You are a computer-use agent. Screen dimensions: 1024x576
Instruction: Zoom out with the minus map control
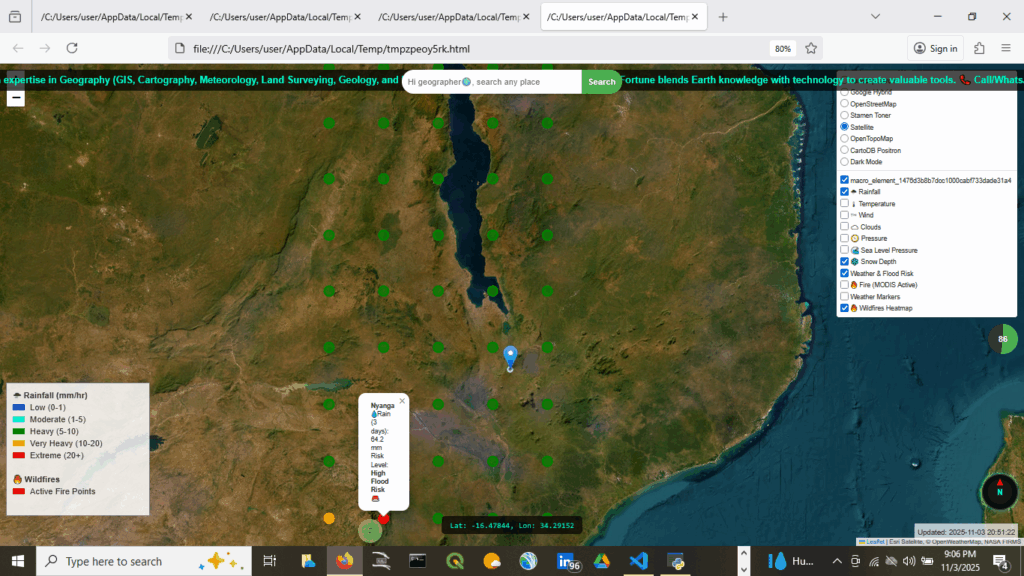15,97
